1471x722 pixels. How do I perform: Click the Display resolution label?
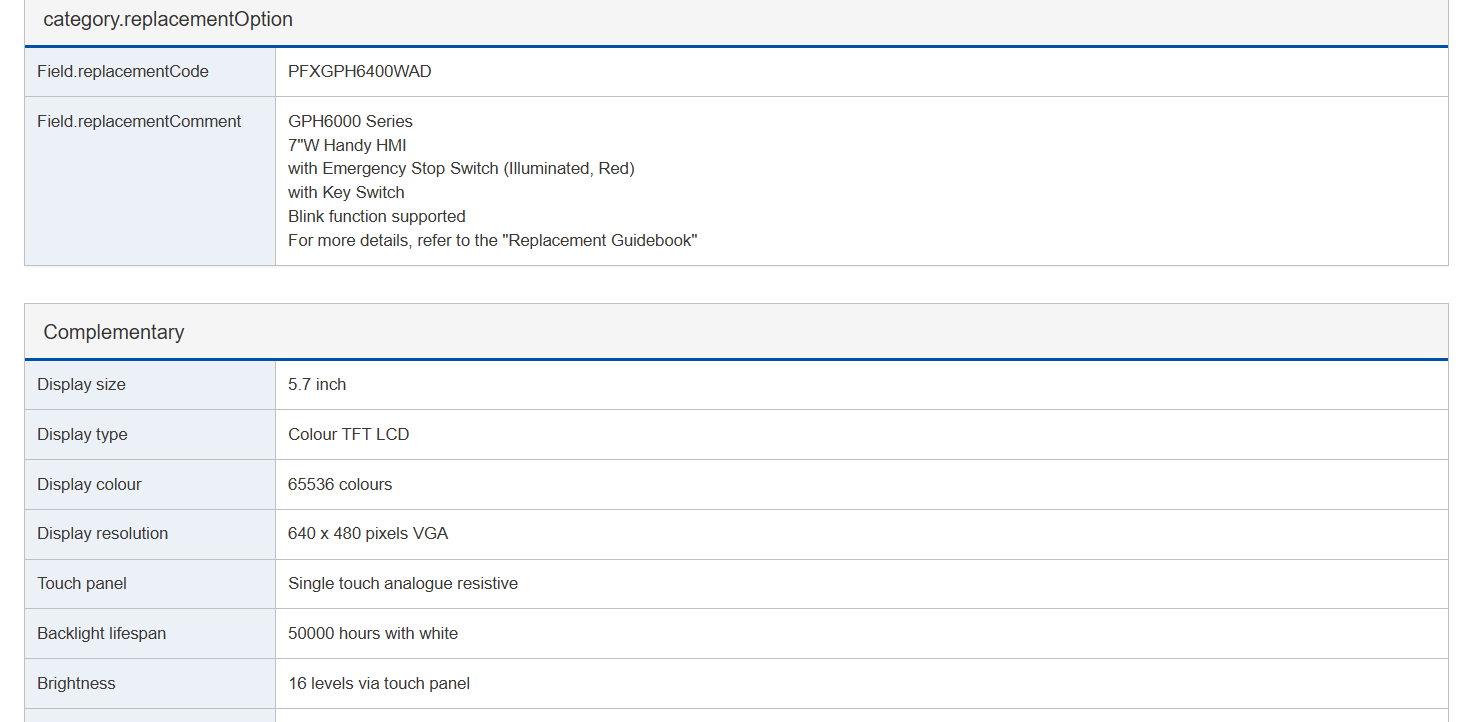tap(102, 533)
